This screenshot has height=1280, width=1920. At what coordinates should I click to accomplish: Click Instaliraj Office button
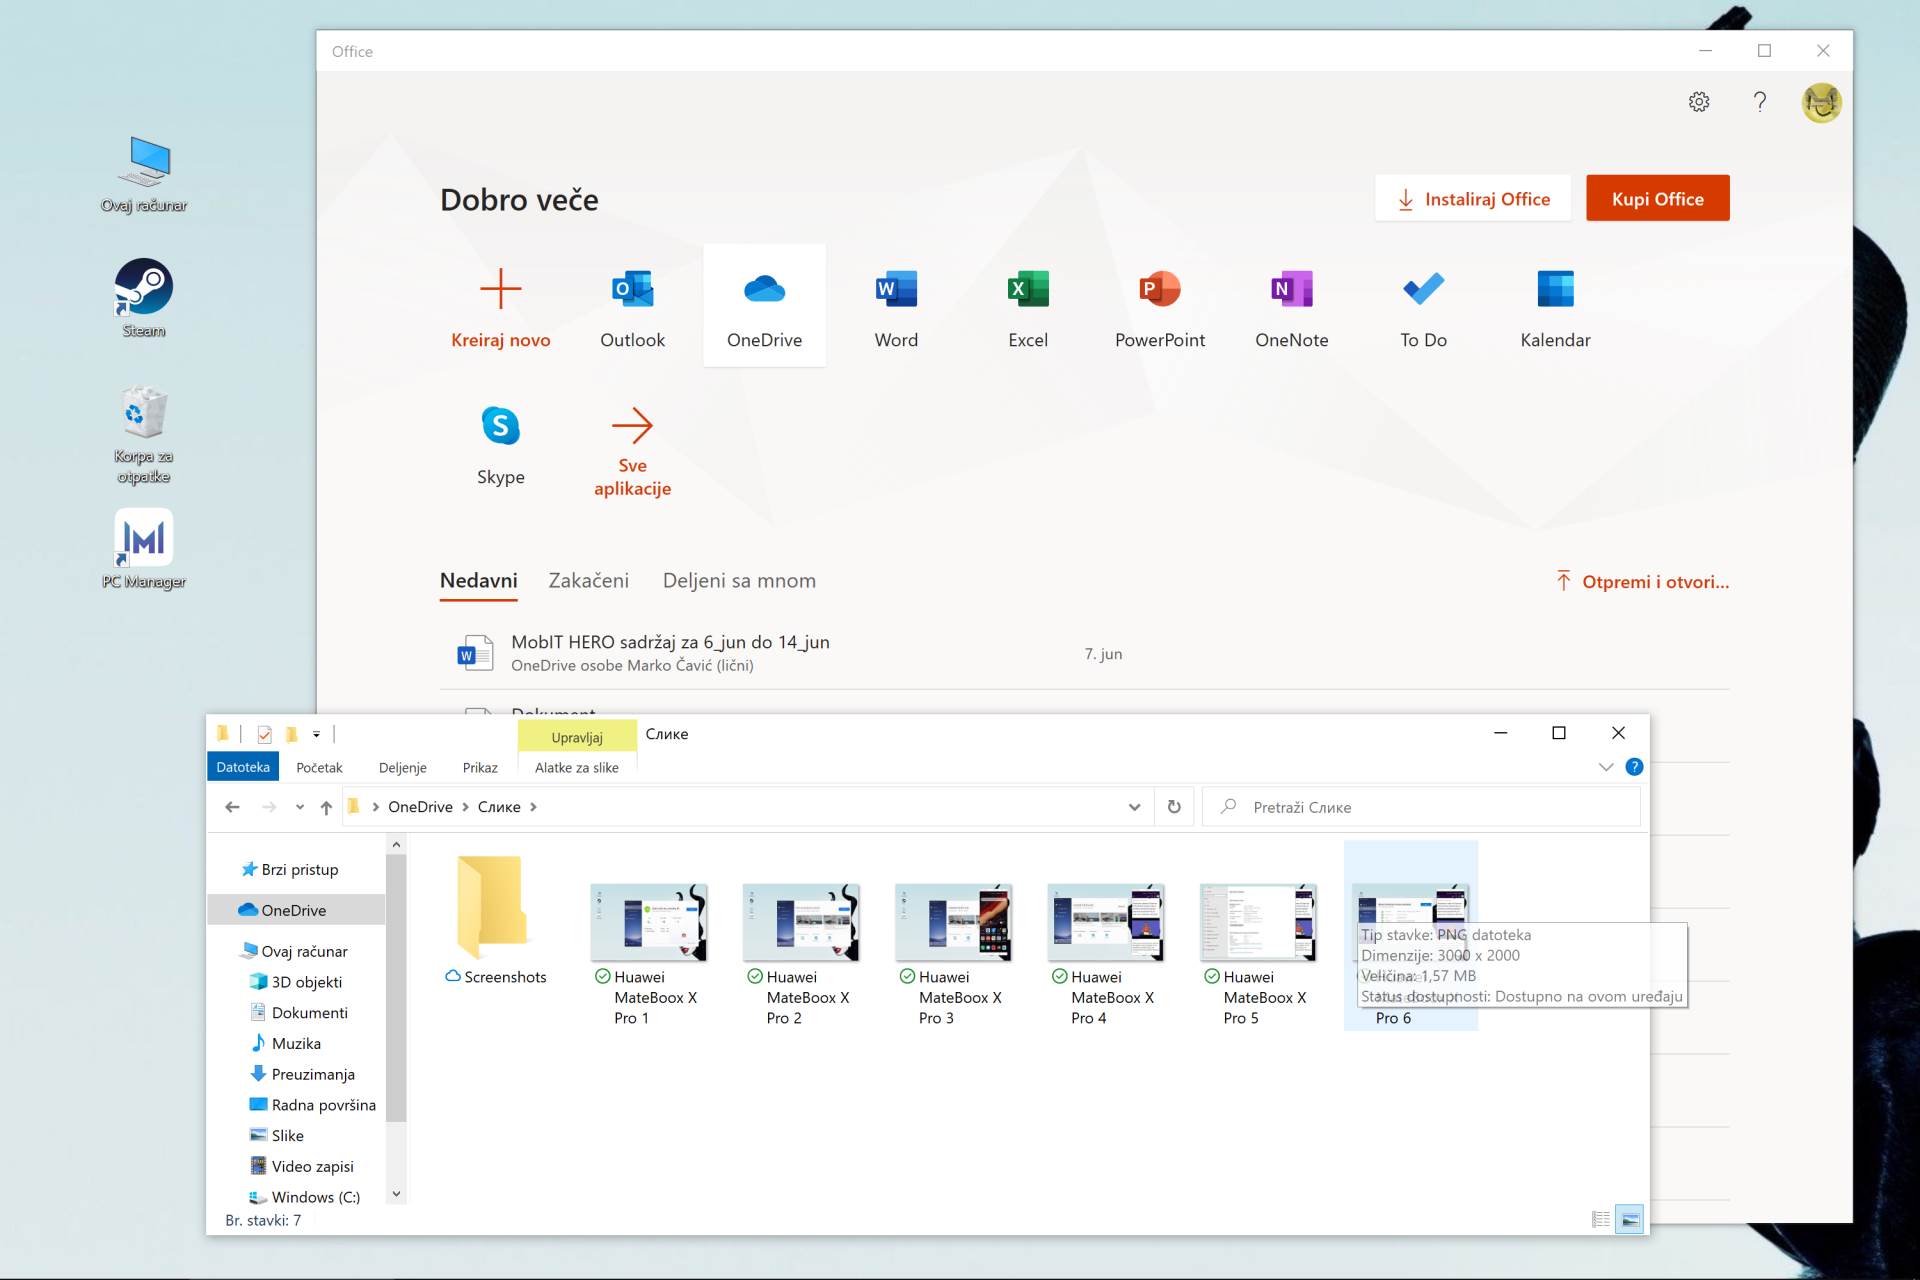click(x=1472, y=199)
